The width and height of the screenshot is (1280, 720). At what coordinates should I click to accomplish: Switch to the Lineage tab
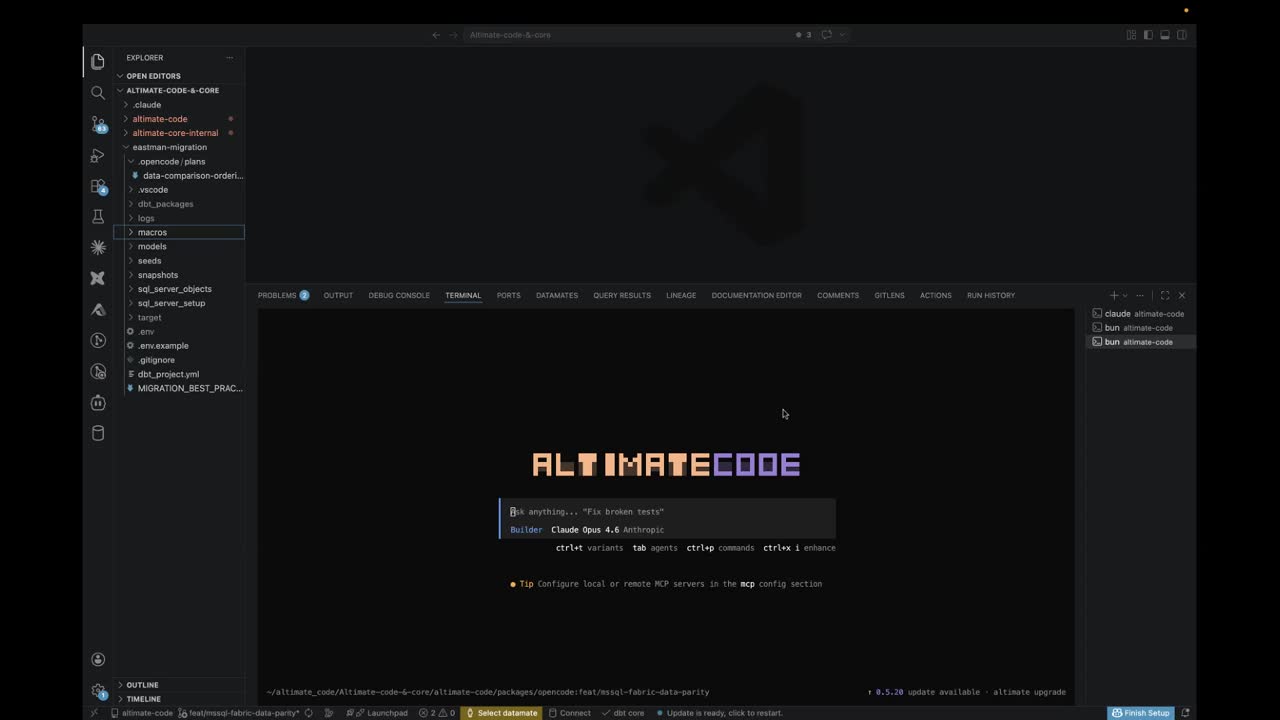pyautogui.click(x=681, y=295)
